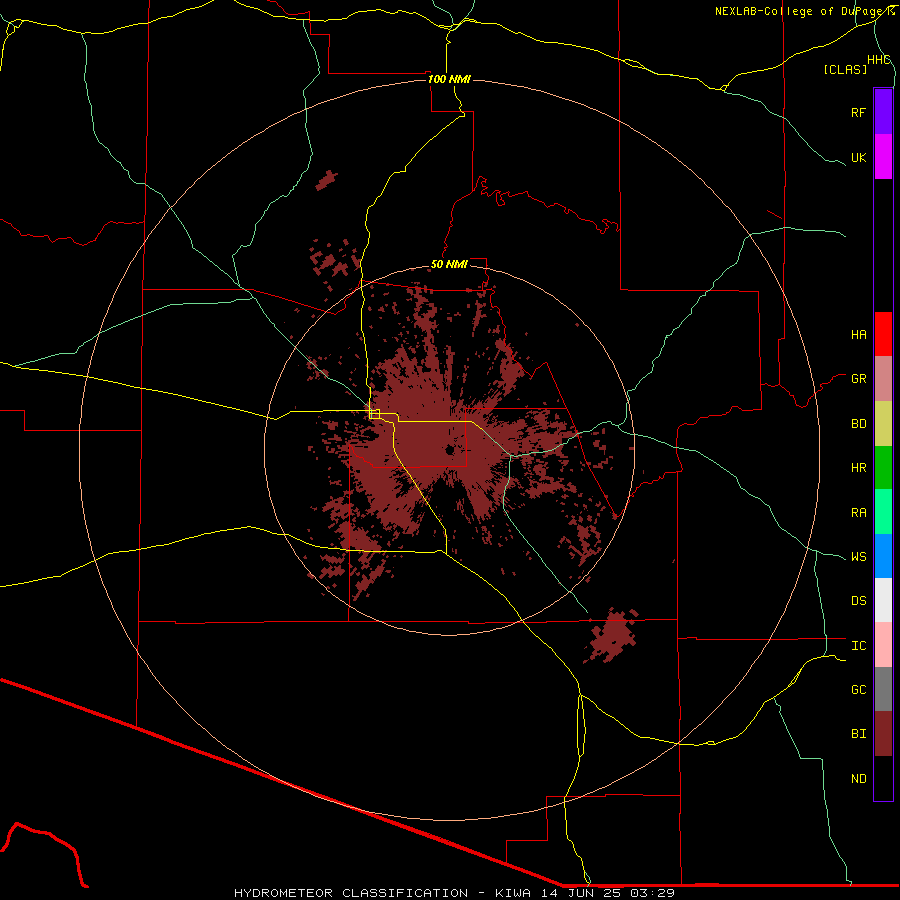Image resolution: width=900 pixels, height=900 pixels.
Task: Click the BI dark-red legend swatch
Action: point(883,734)
